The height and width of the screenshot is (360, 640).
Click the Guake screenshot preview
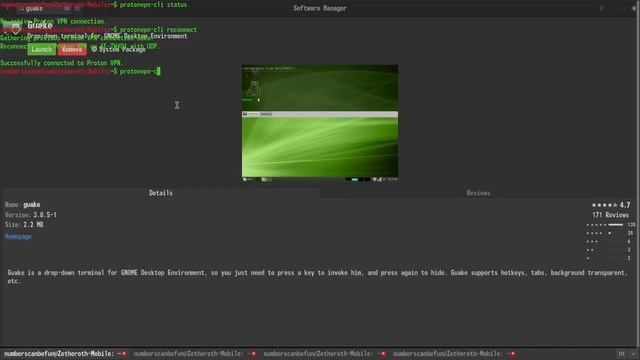320,123
